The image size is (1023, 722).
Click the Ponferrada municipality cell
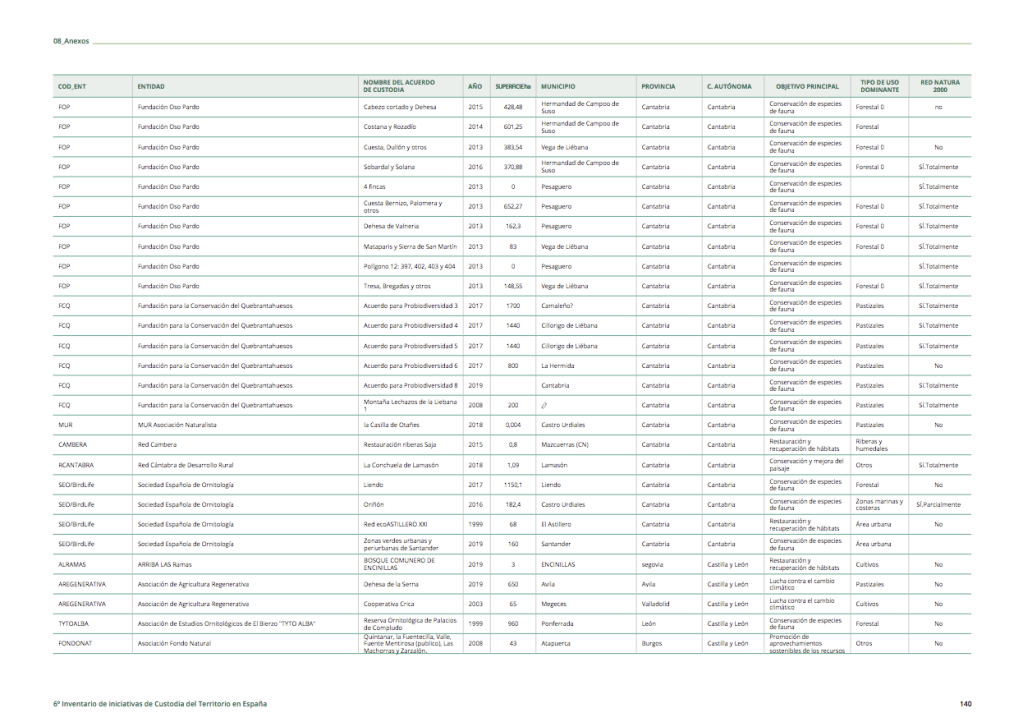[560, 624]
